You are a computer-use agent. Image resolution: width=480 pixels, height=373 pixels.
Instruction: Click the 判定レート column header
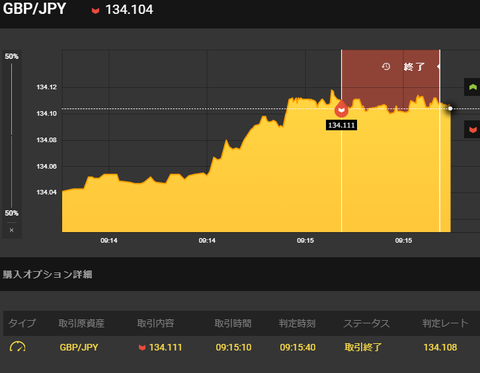tap(445, 323)
